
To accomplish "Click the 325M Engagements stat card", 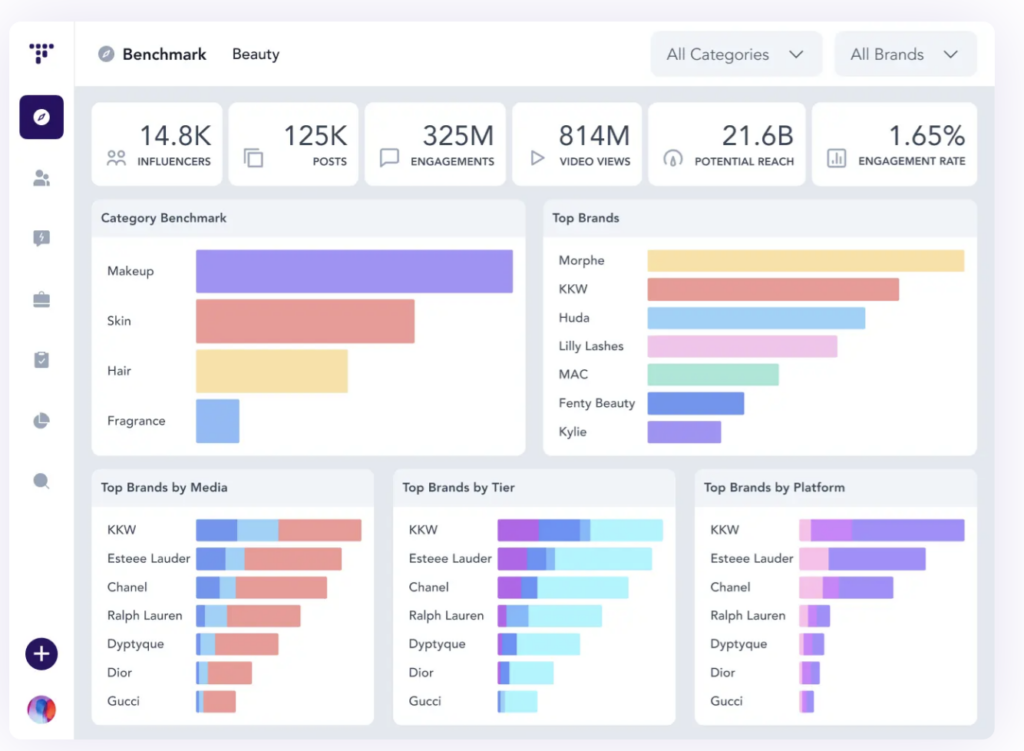I will tap(435, 144).
